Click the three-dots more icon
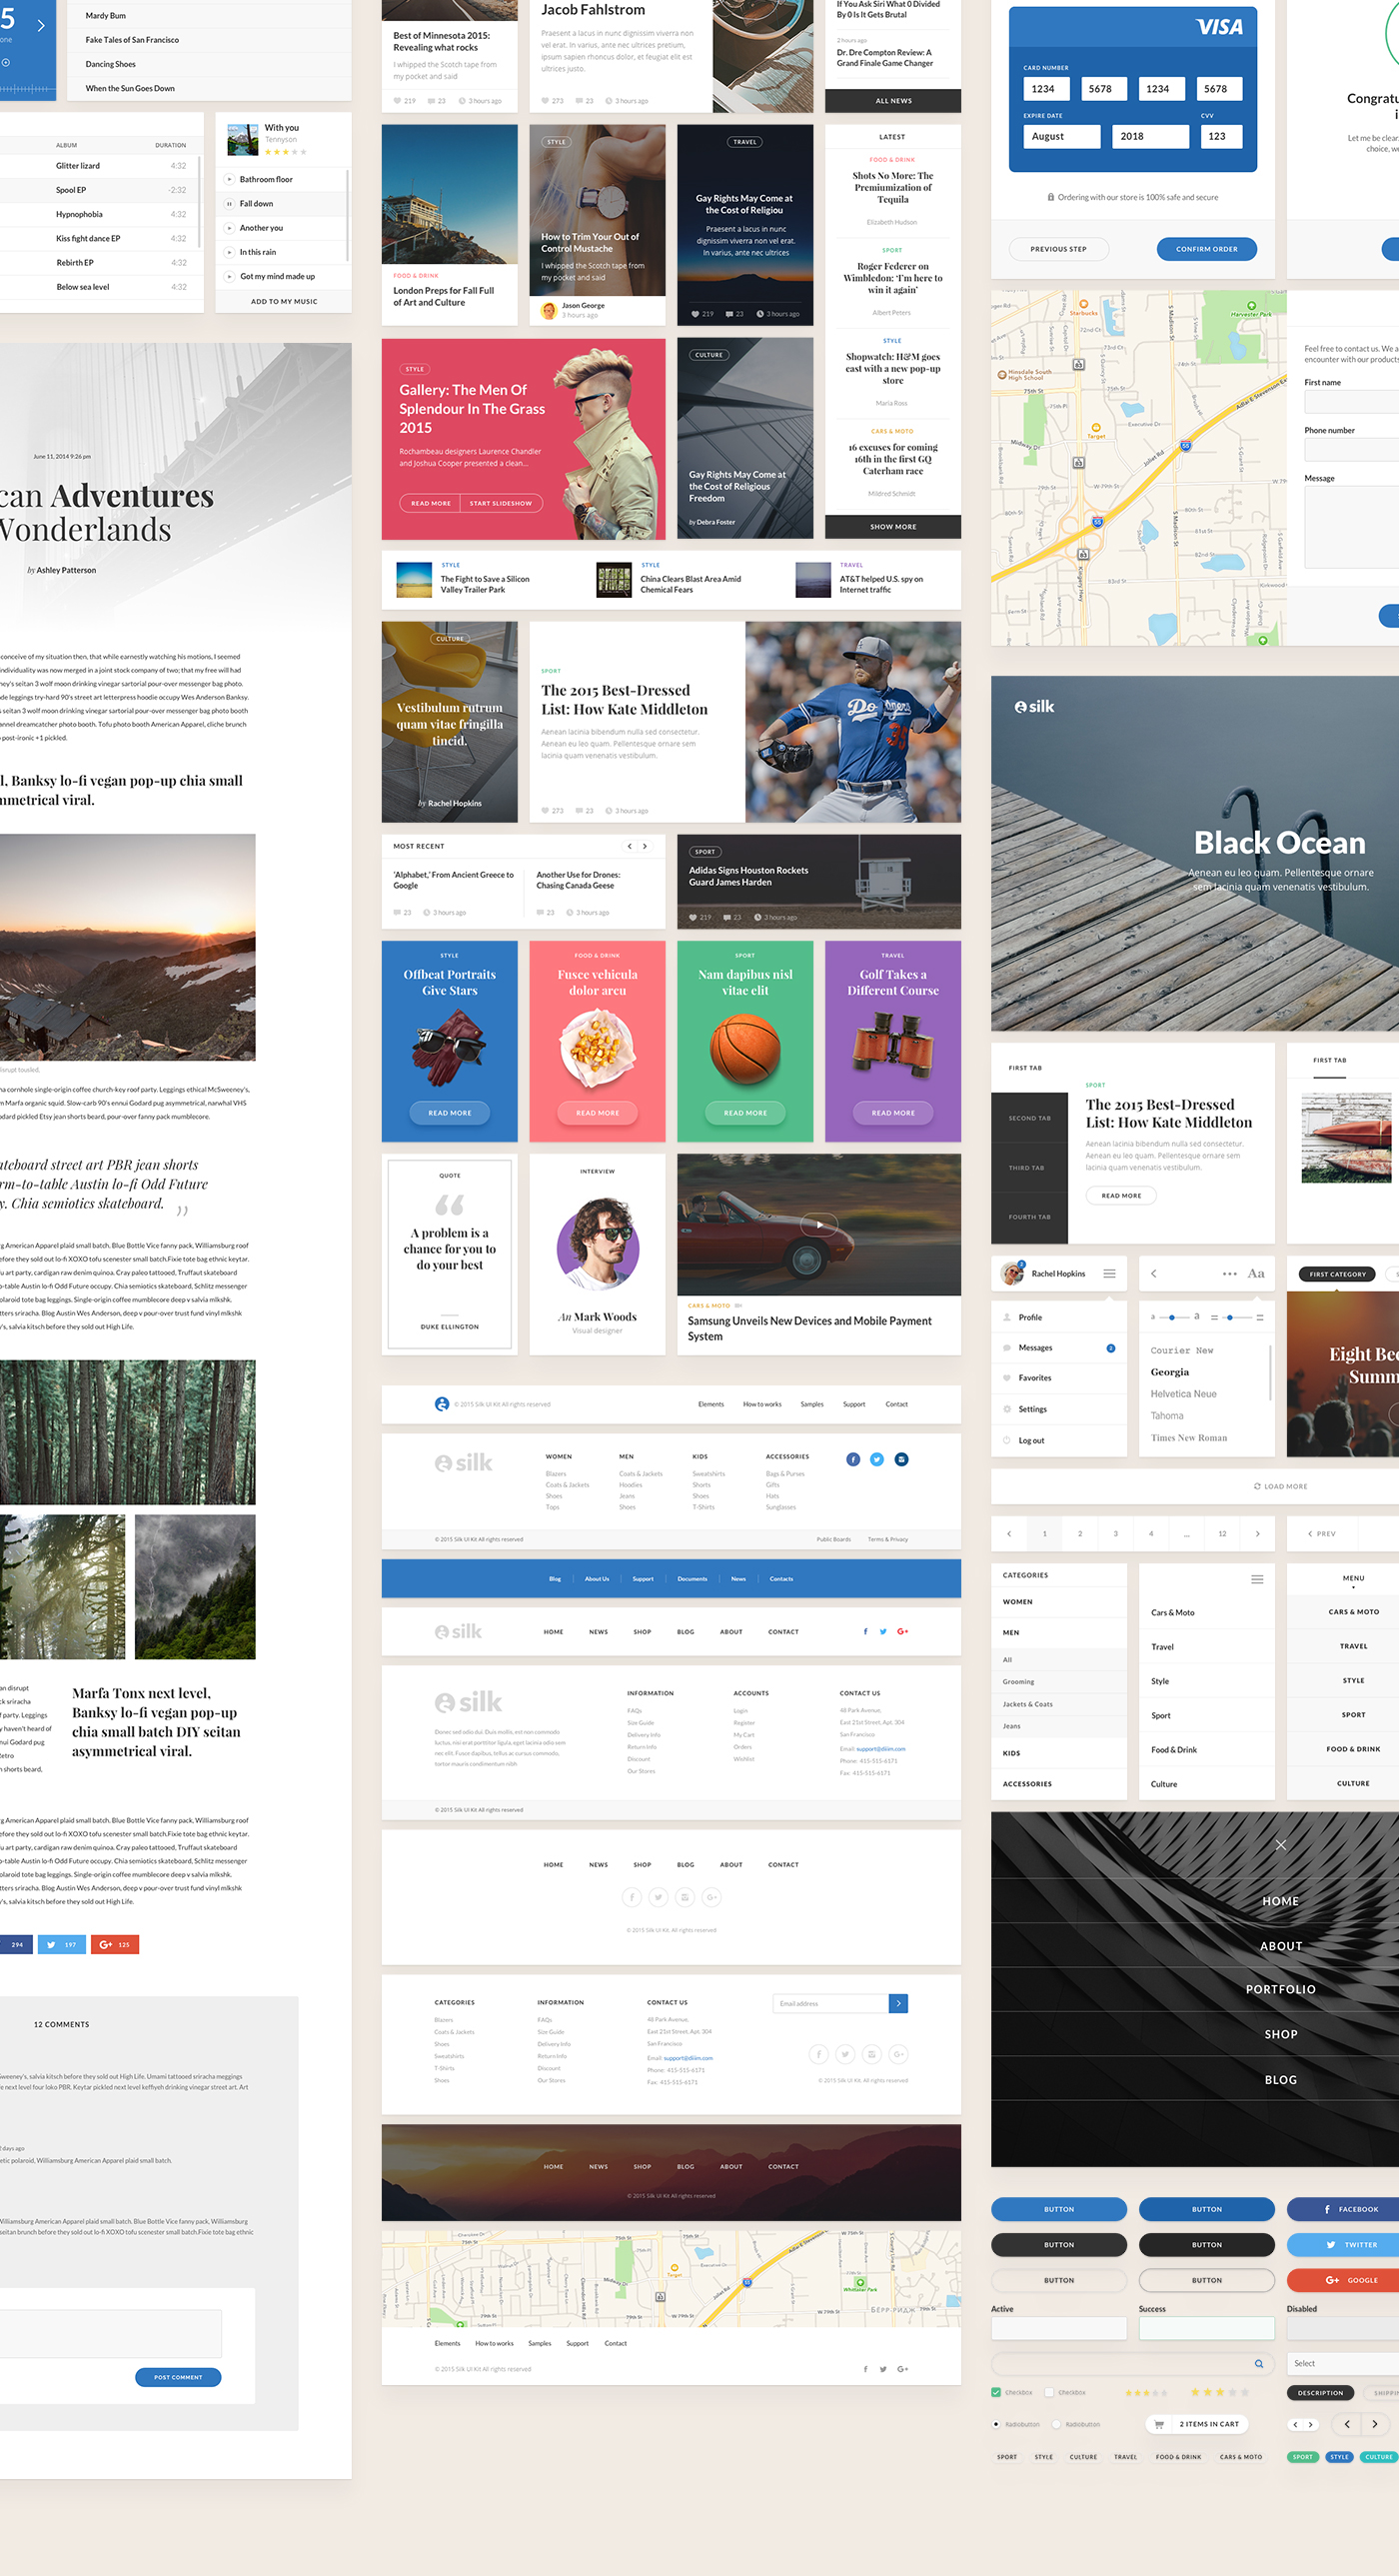This screenshot has height=2576, width=1399. click(1229, 1274)
